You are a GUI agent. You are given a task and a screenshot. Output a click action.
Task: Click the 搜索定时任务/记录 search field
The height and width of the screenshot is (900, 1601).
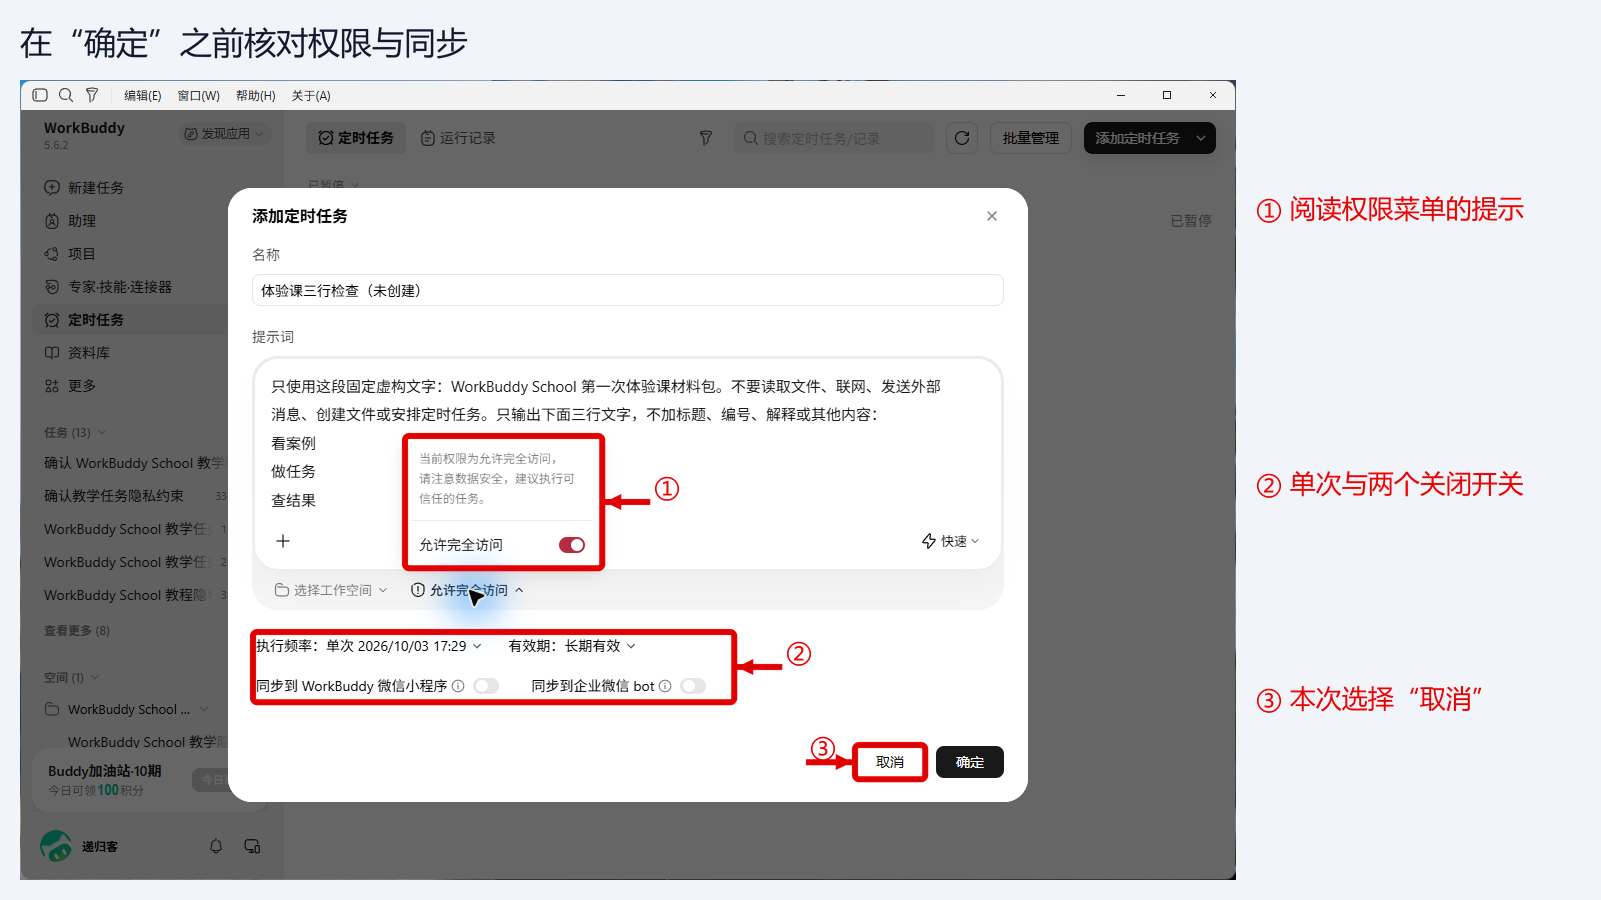coord(834,138)
